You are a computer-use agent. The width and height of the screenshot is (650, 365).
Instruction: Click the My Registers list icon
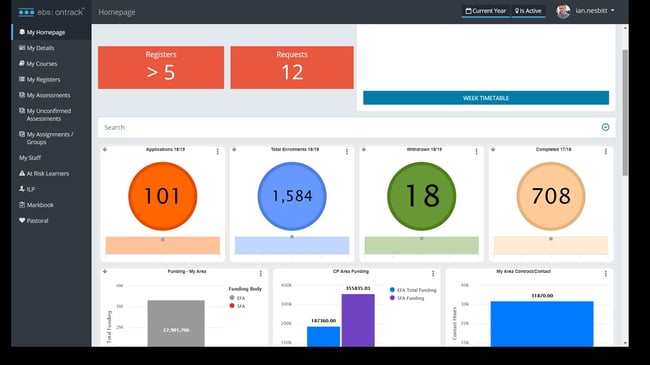click(x=22, y=79)
